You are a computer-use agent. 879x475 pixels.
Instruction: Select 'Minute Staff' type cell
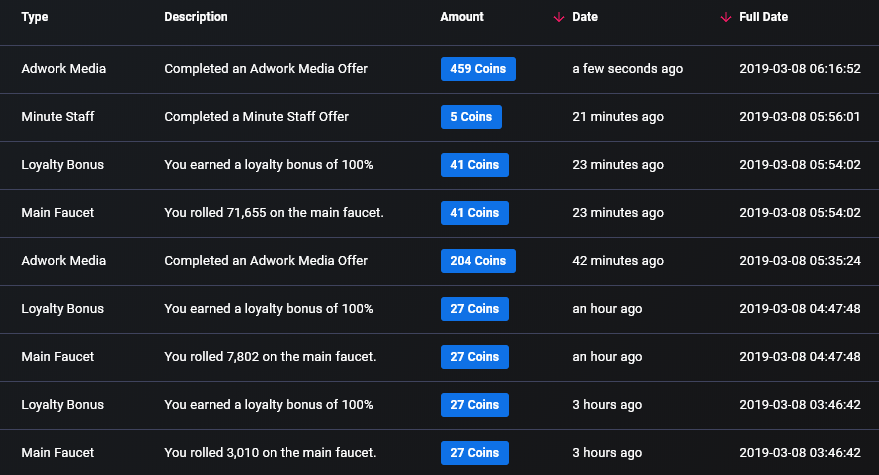[58, 117]
